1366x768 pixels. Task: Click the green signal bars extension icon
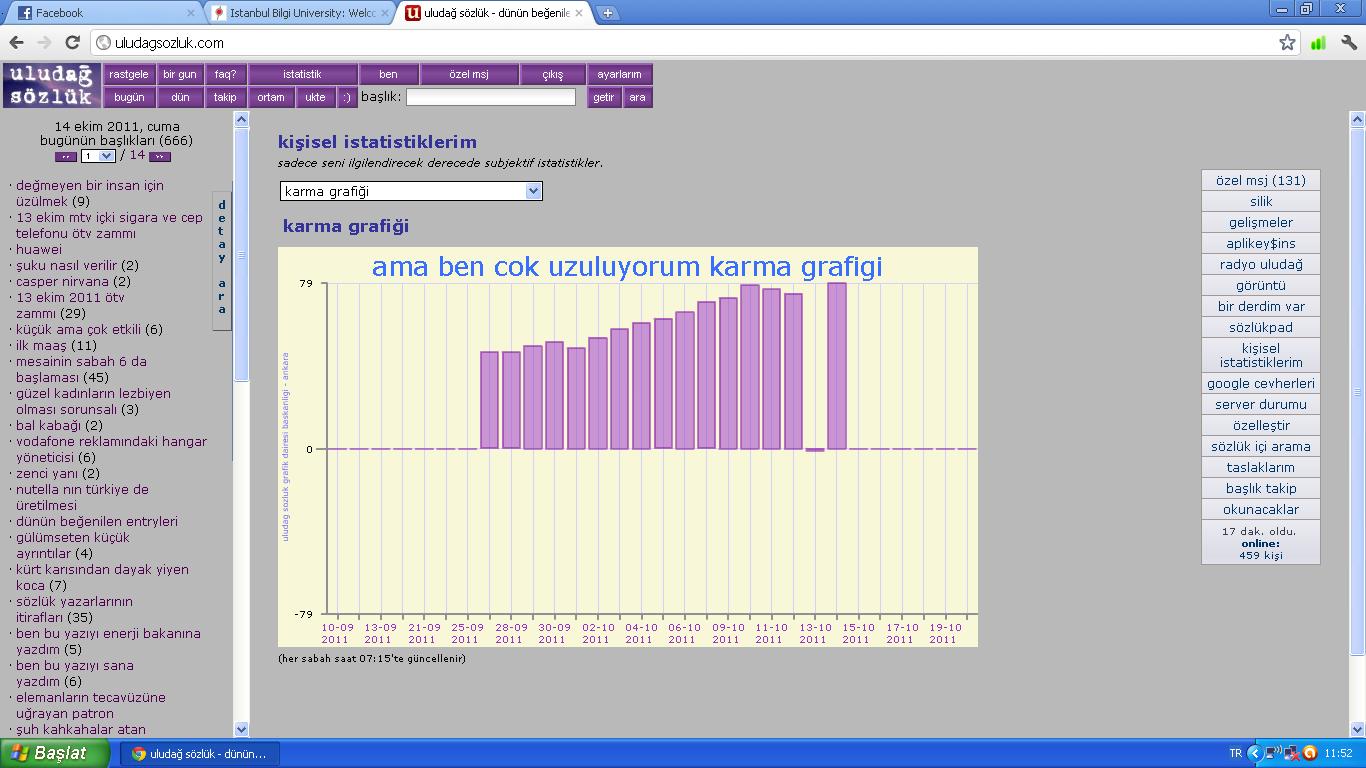pyautogui.click(x=1318, y=42)
